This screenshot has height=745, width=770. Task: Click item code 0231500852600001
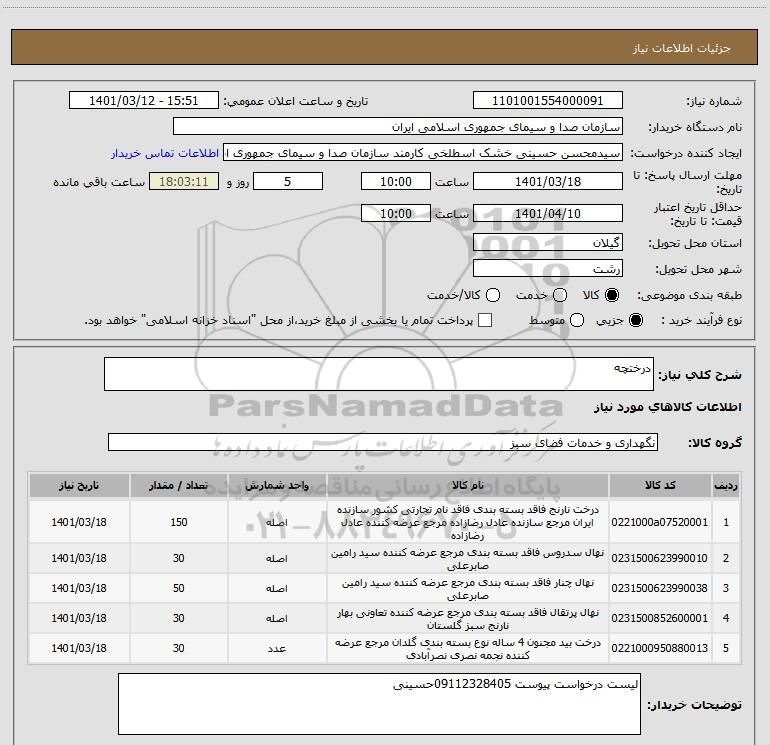pyautogui.click(x=660, y=618)
